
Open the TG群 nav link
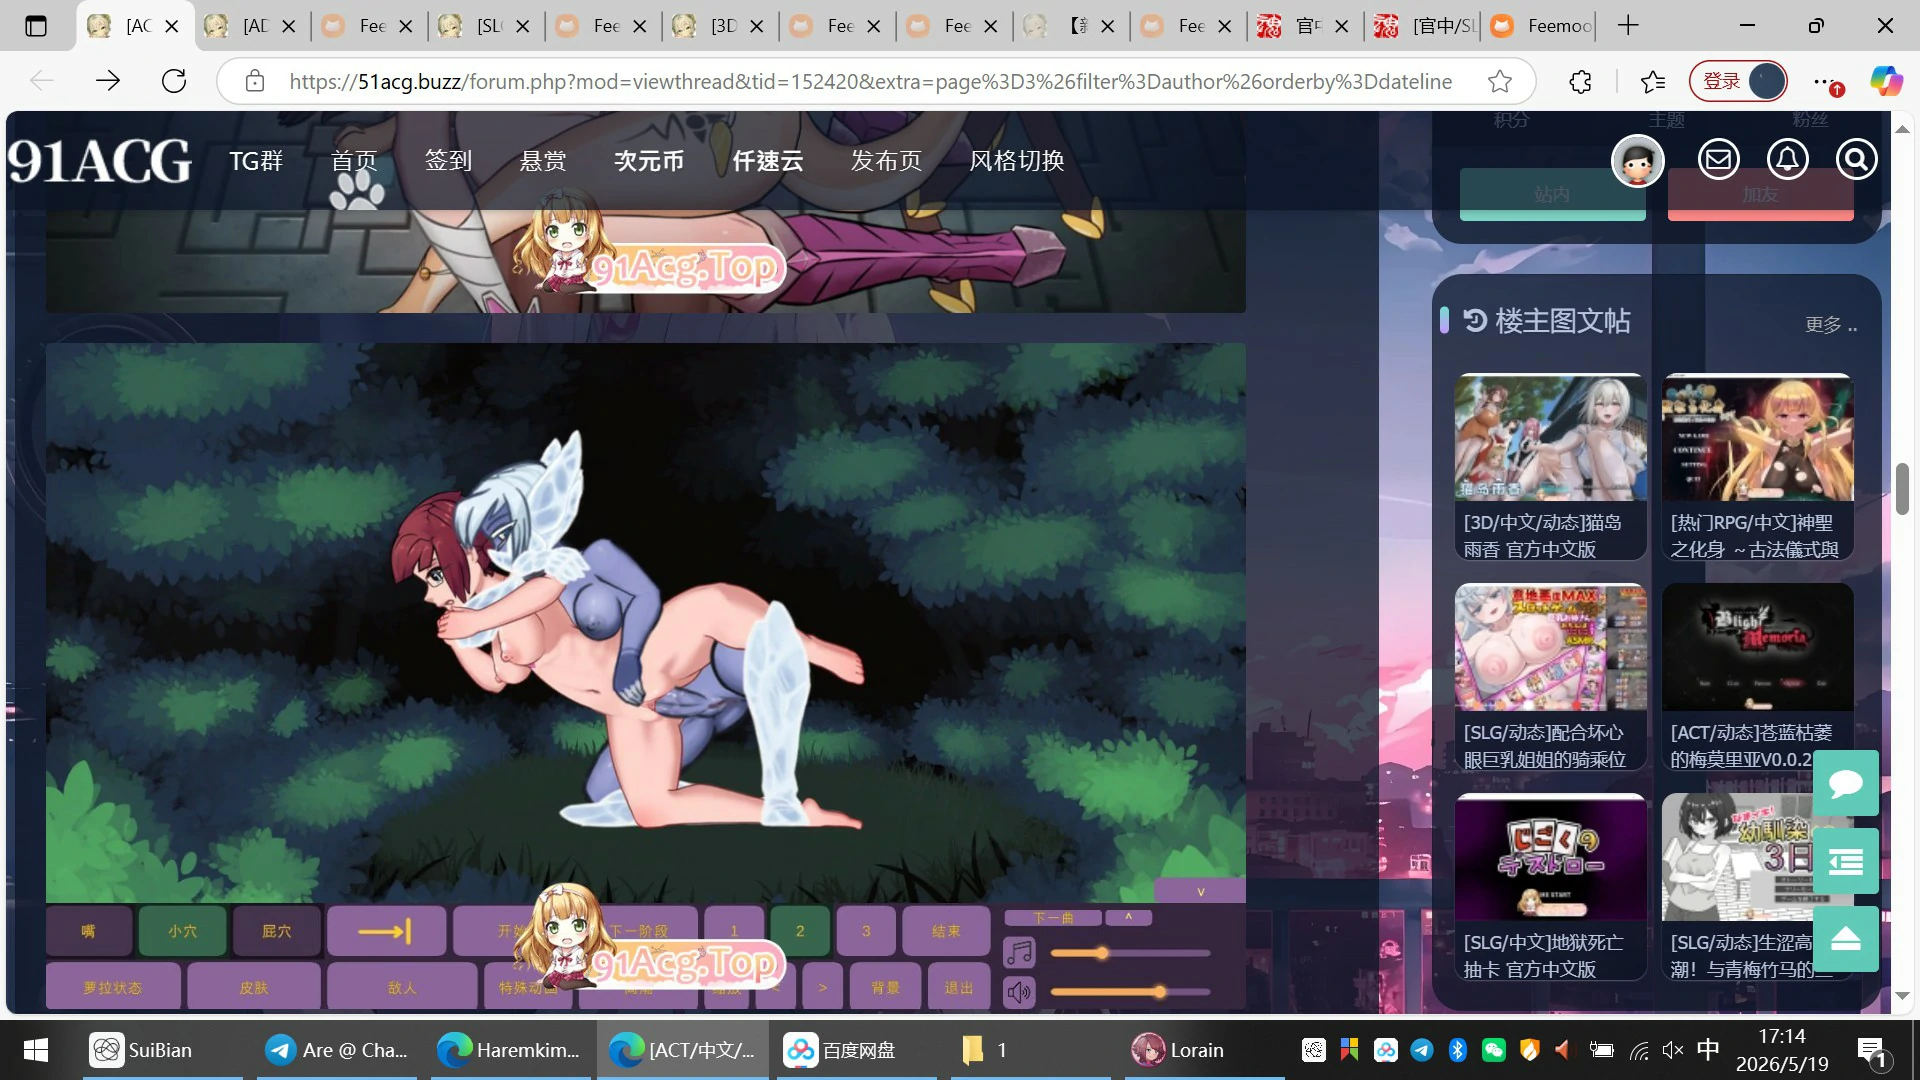[256, 161]
